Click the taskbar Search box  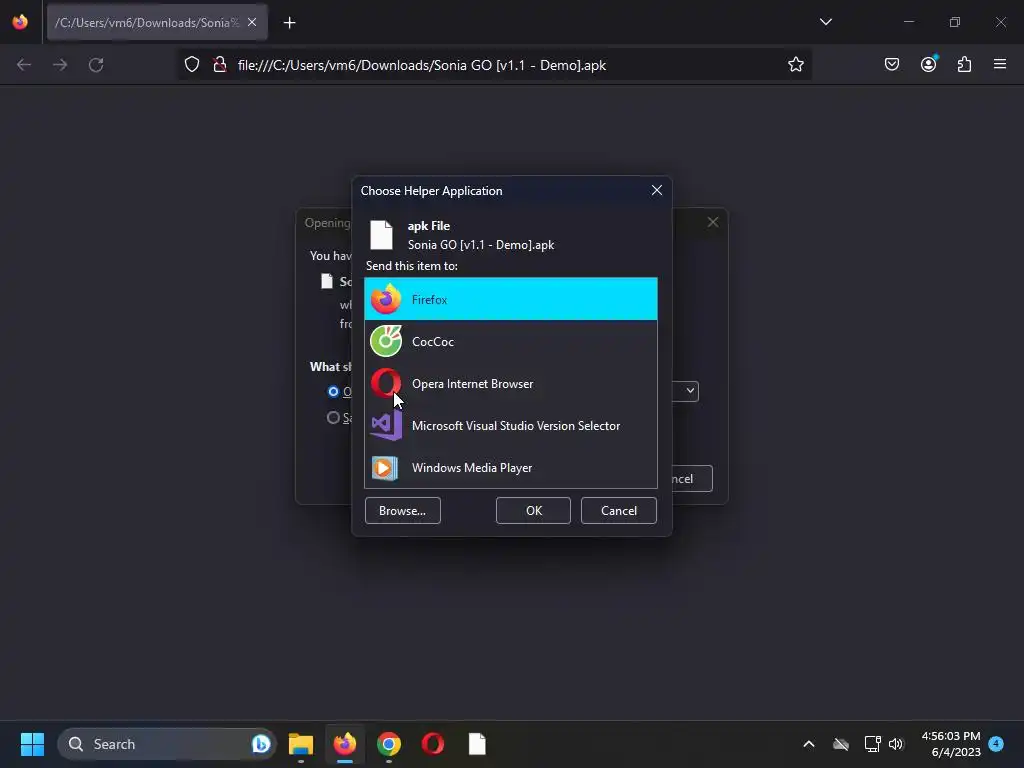pyautogui.click(x=167, y=744)
